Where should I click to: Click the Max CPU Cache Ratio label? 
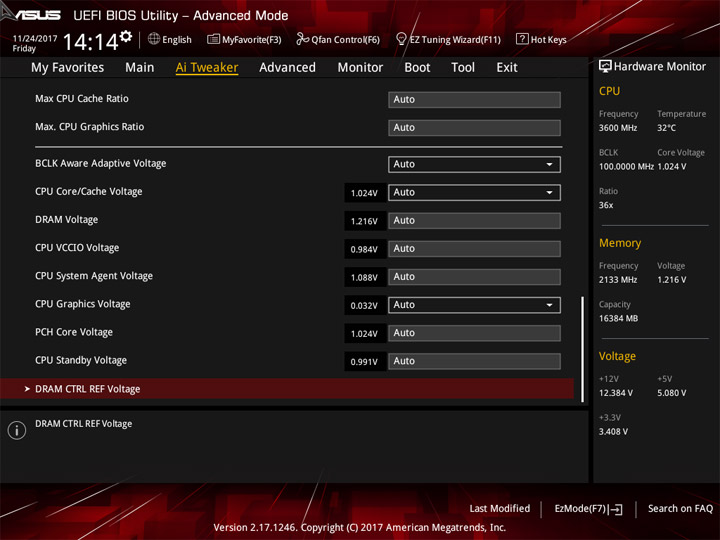(x=82, y=98)
